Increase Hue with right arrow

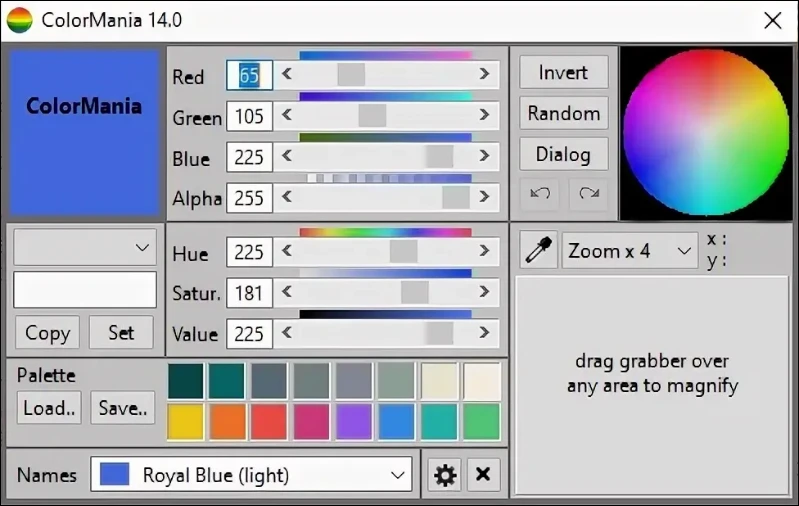pyautogui.click(x=484, y=251)
